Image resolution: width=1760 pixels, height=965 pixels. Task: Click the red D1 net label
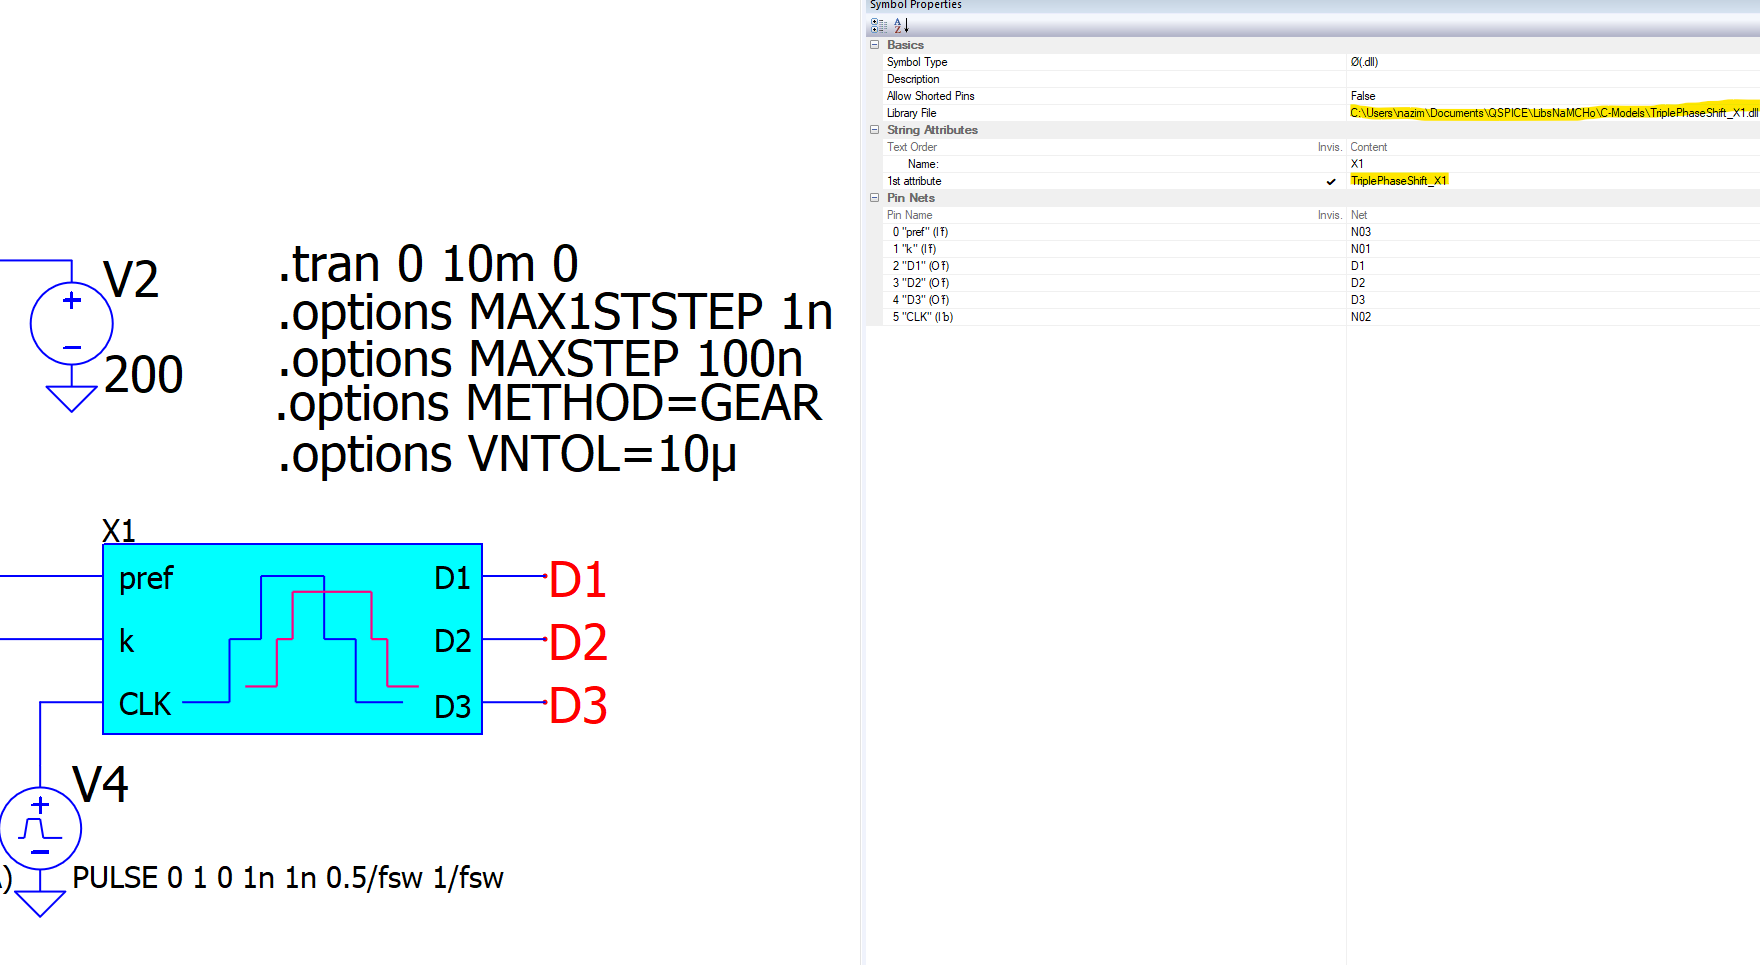(578, 580)
